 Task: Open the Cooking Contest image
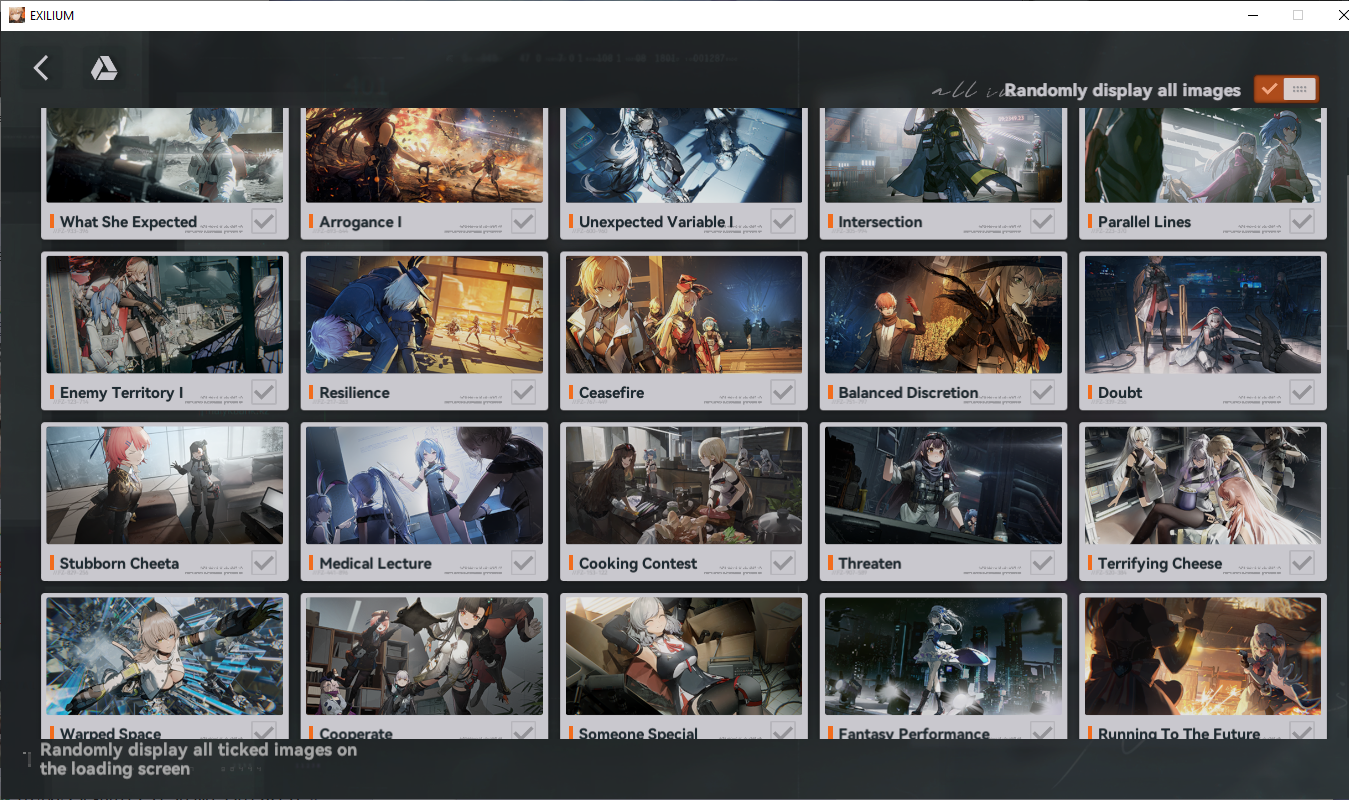pyautogui.click(x=684, y=486)
